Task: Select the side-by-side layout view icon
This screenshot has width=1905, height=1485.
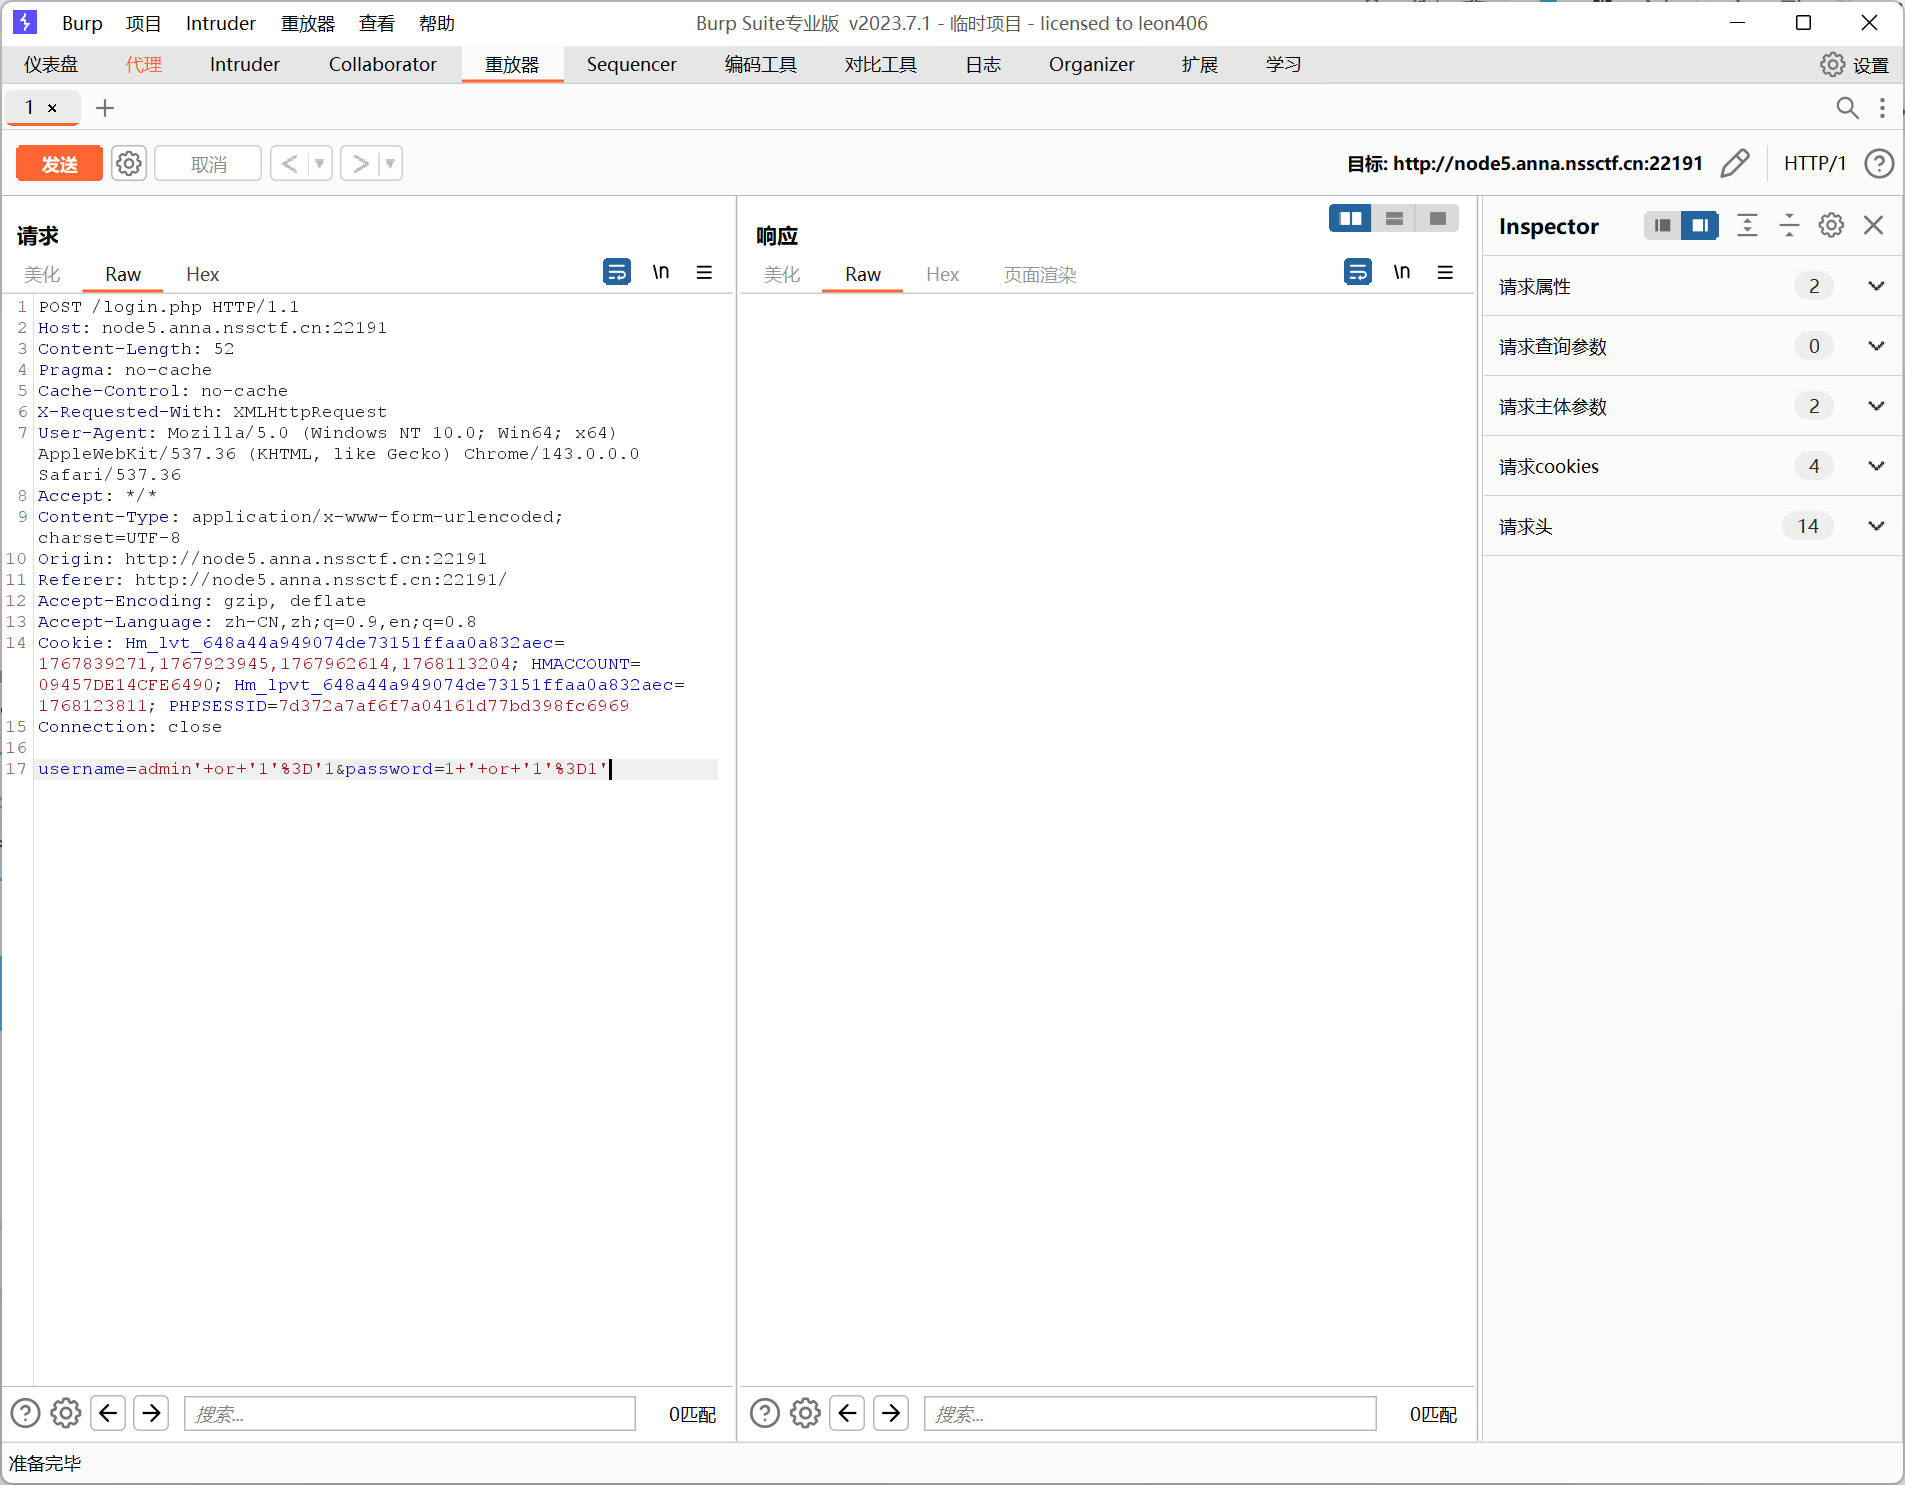Action: tap(1350, 218)
